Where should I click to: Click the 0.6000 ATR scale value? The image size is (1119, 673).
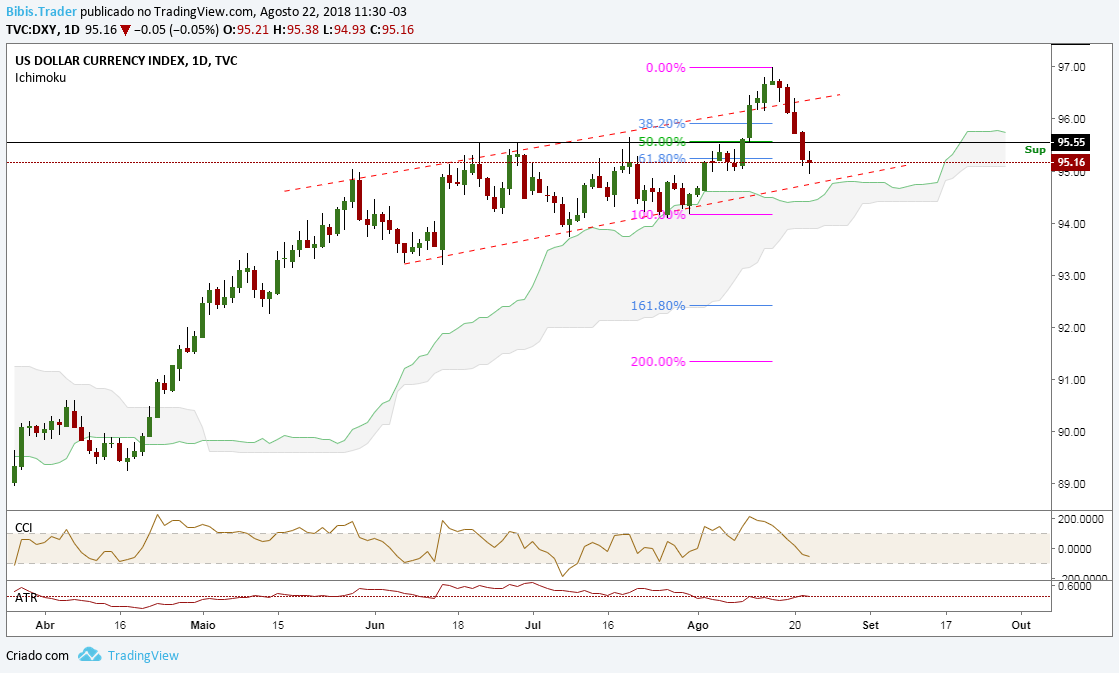tap(1075, 587)
